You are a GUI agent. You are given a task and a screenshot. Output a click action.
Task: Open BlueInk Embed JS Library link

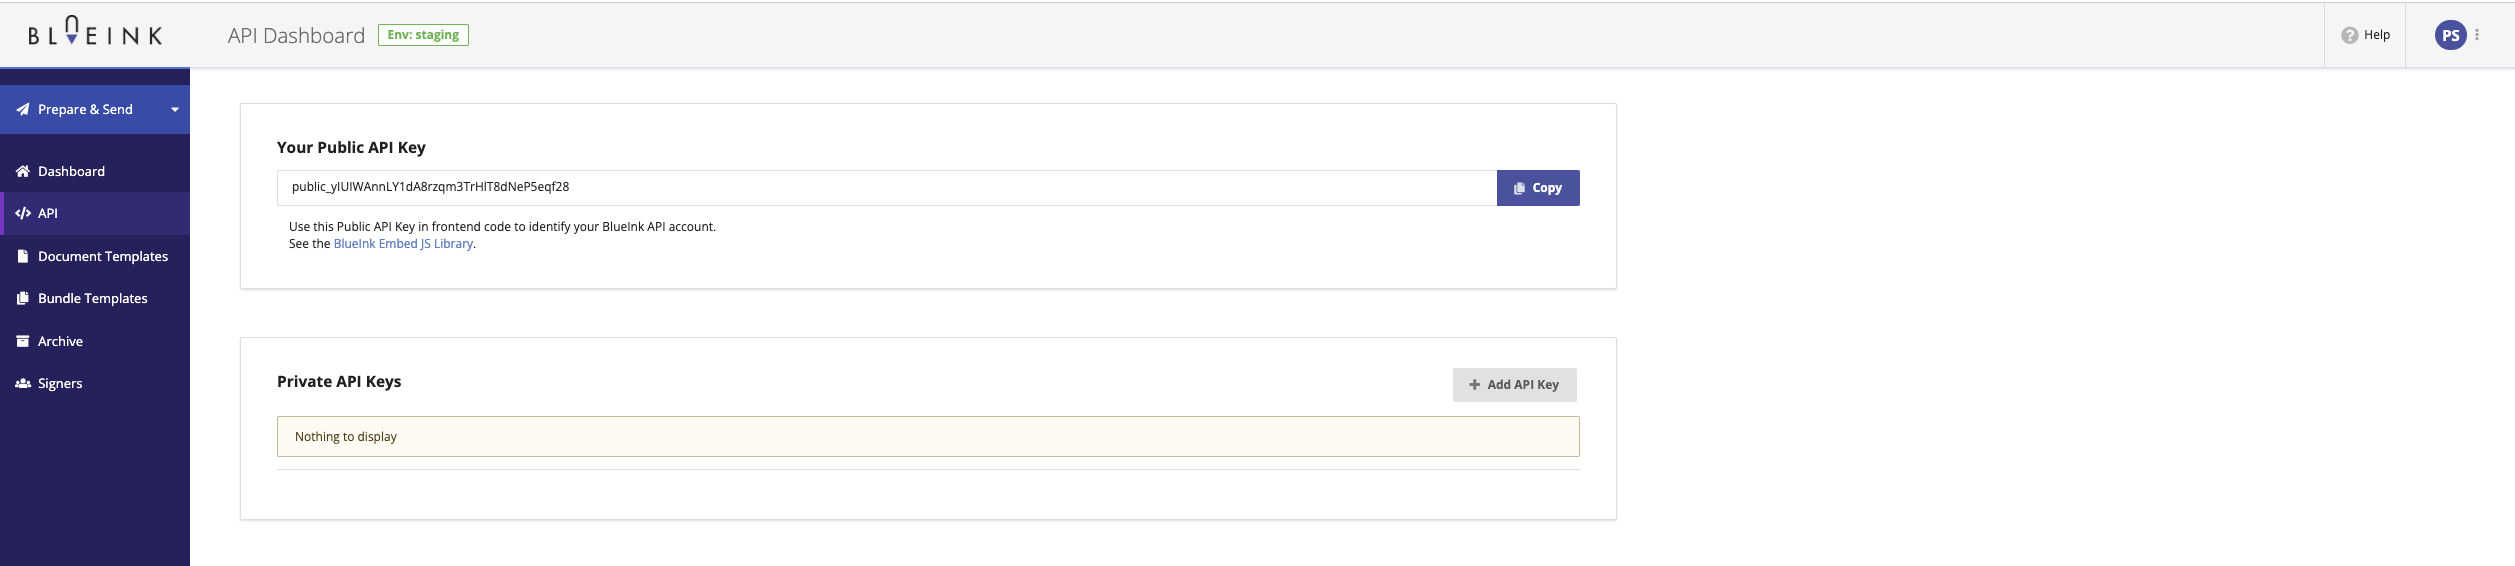(403, 244)
